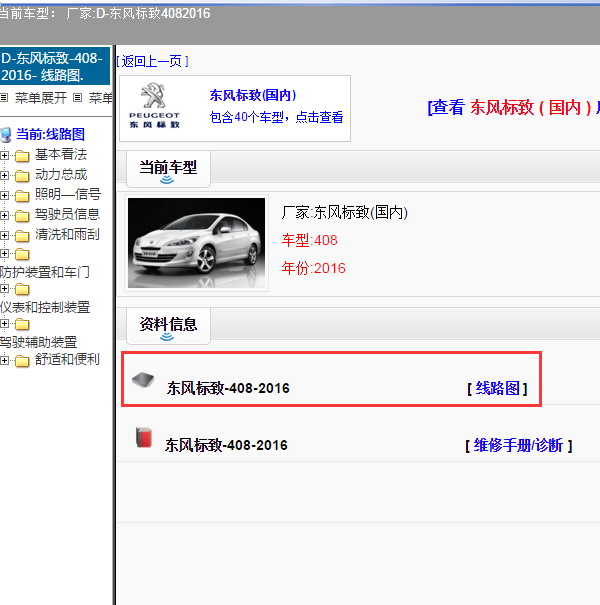The height and width of the screenshot is (605, 600).
Task: Click the 菜单展开 list icon
Action: tap(4, 98)
